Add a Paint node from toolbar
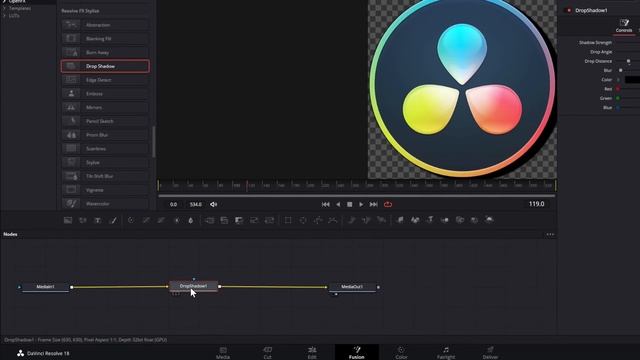640x360 pixels. point(113,220)
